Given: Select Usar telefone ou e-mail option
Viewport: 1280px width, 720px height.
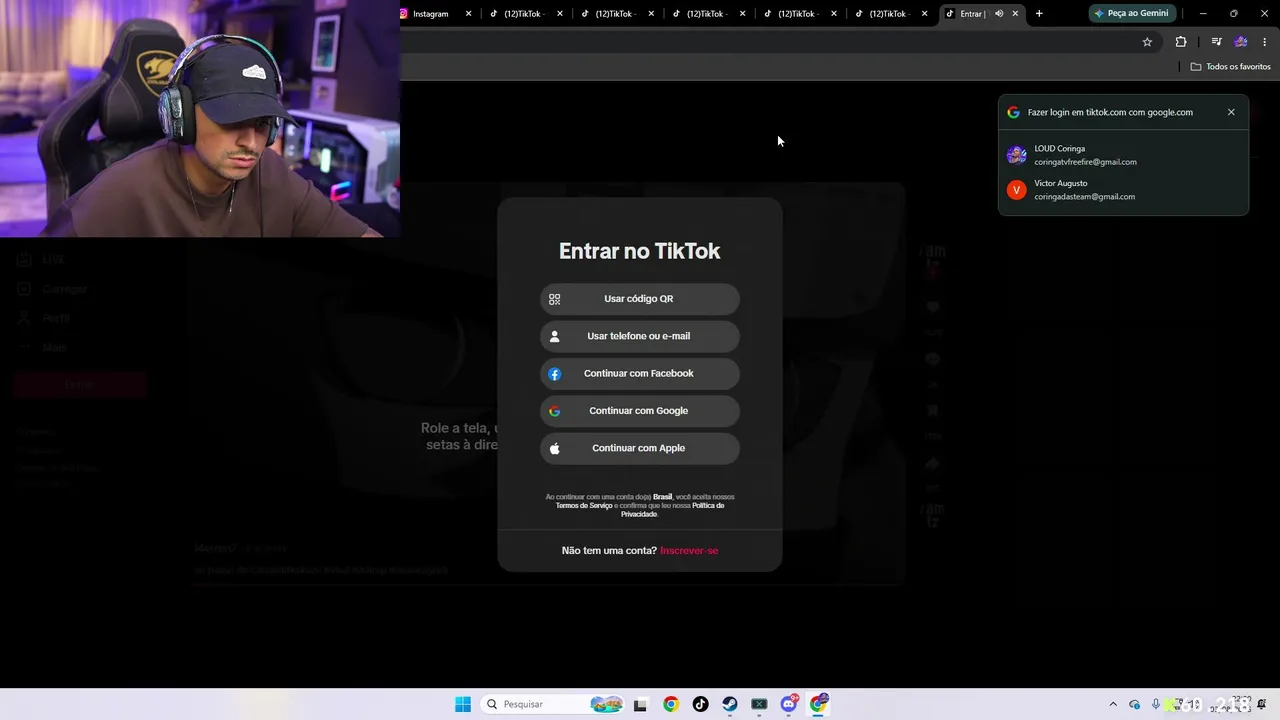Looking at the screenshot, I should pos(640,336).
